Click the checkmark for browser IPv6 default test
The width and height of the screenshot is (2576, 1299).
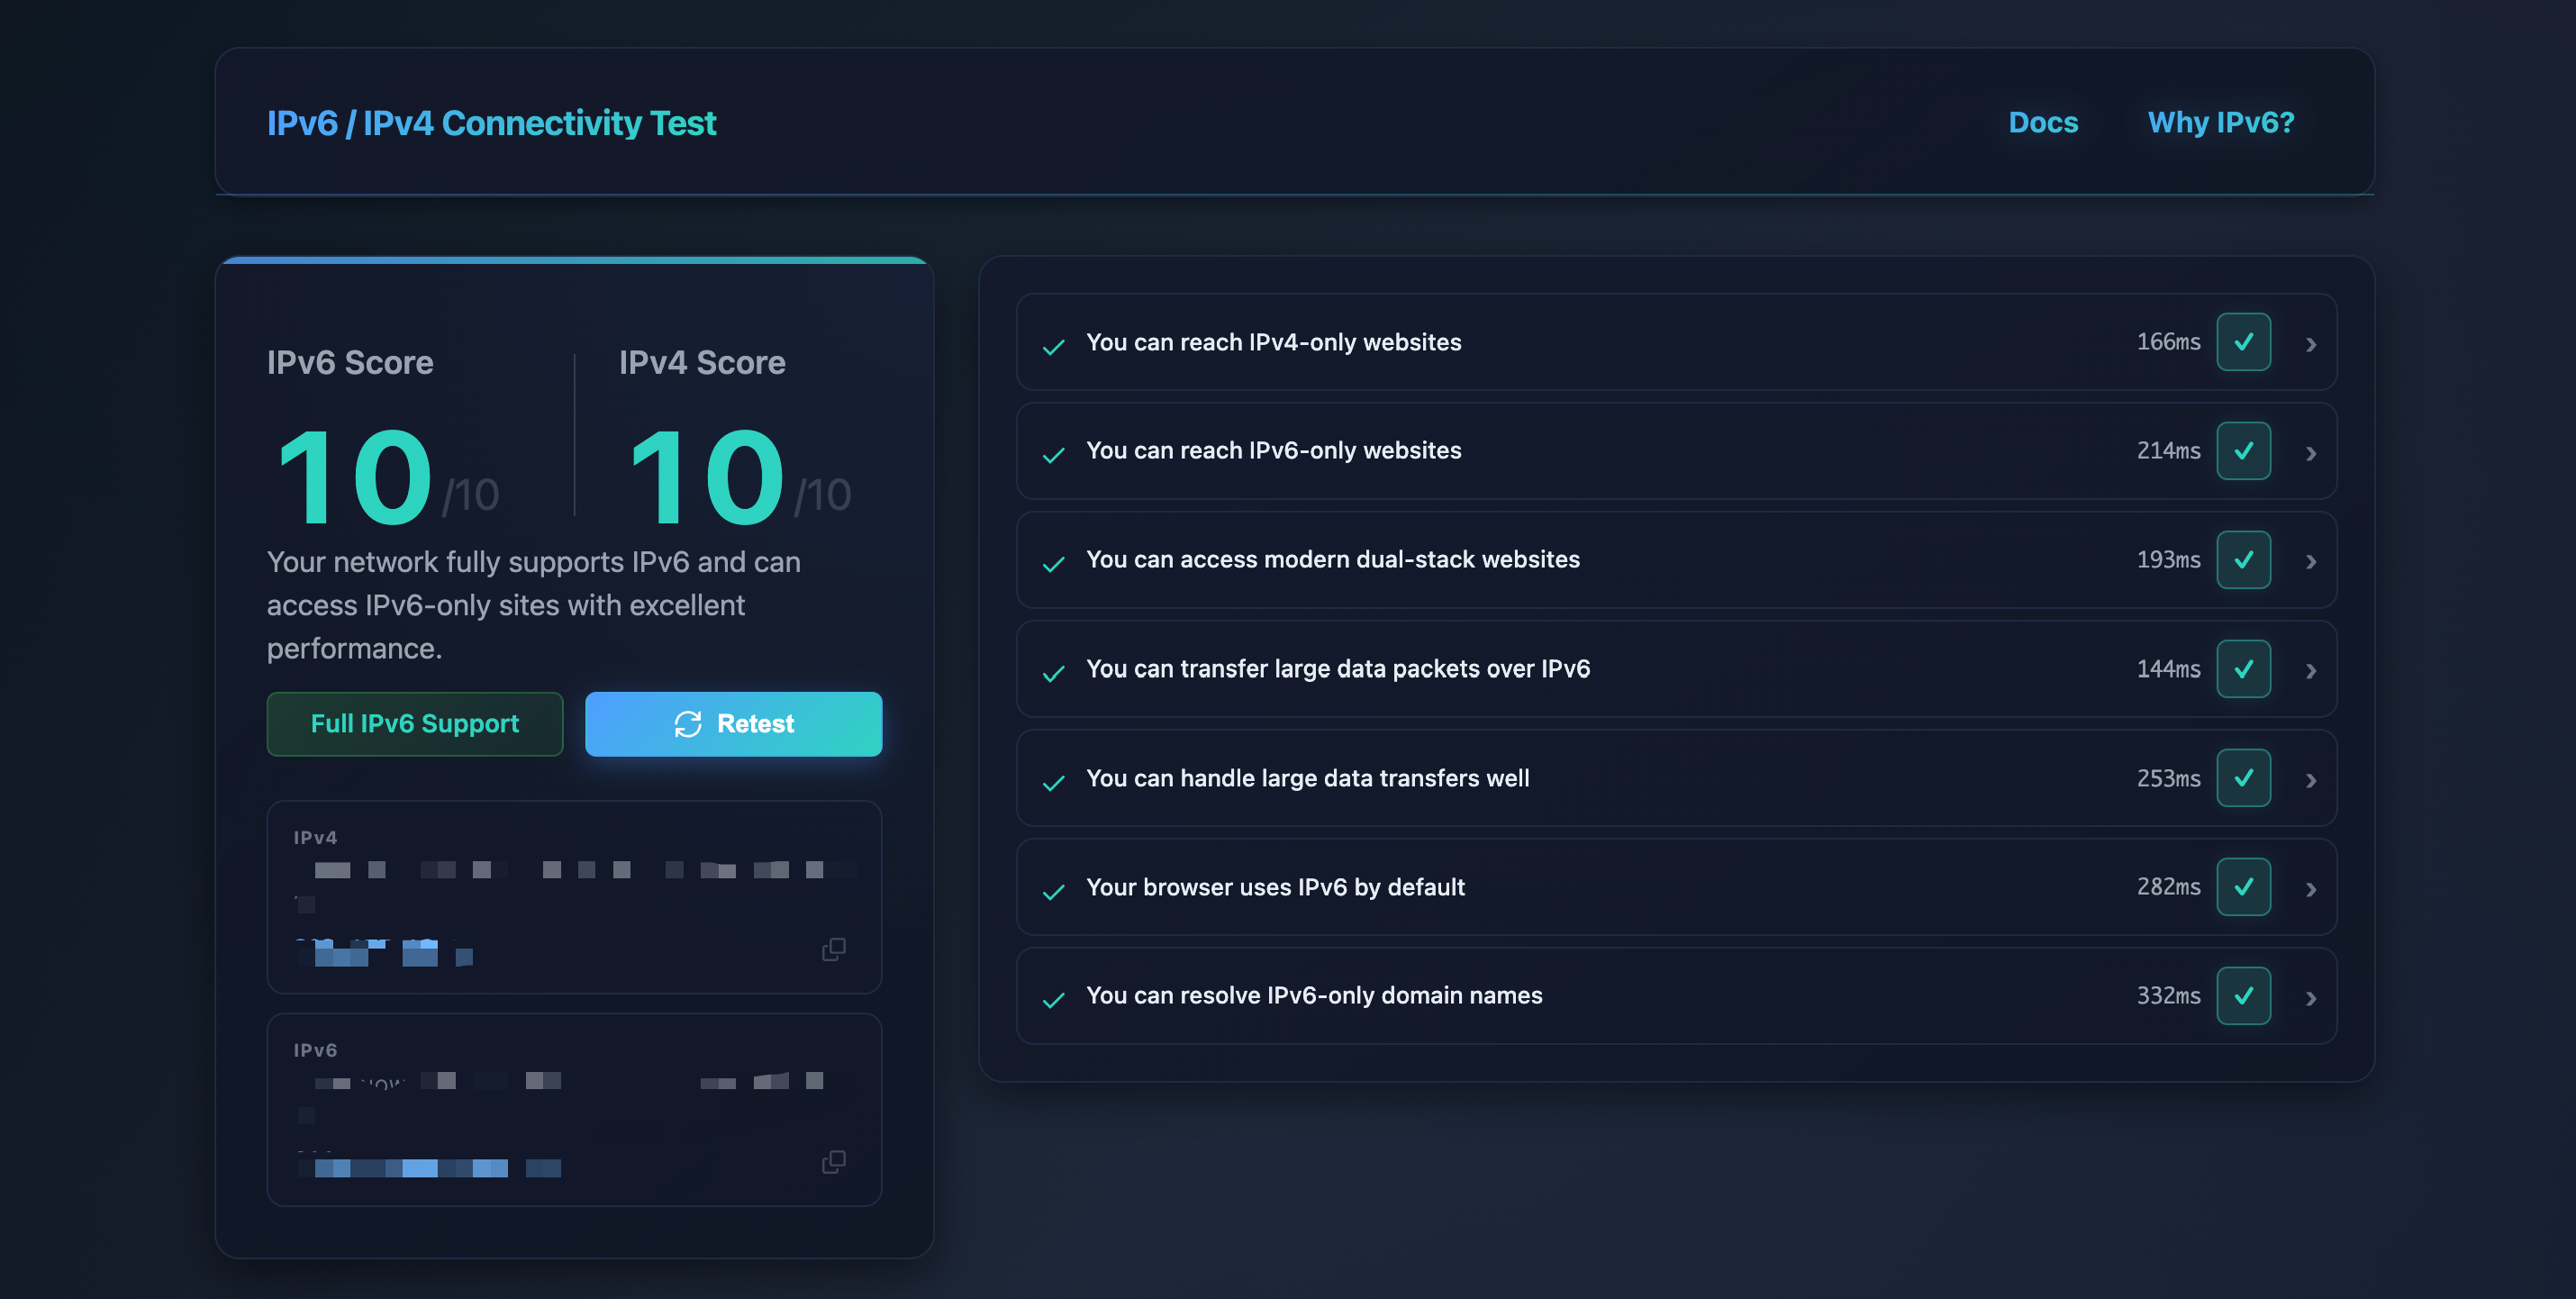point(2245,887)
